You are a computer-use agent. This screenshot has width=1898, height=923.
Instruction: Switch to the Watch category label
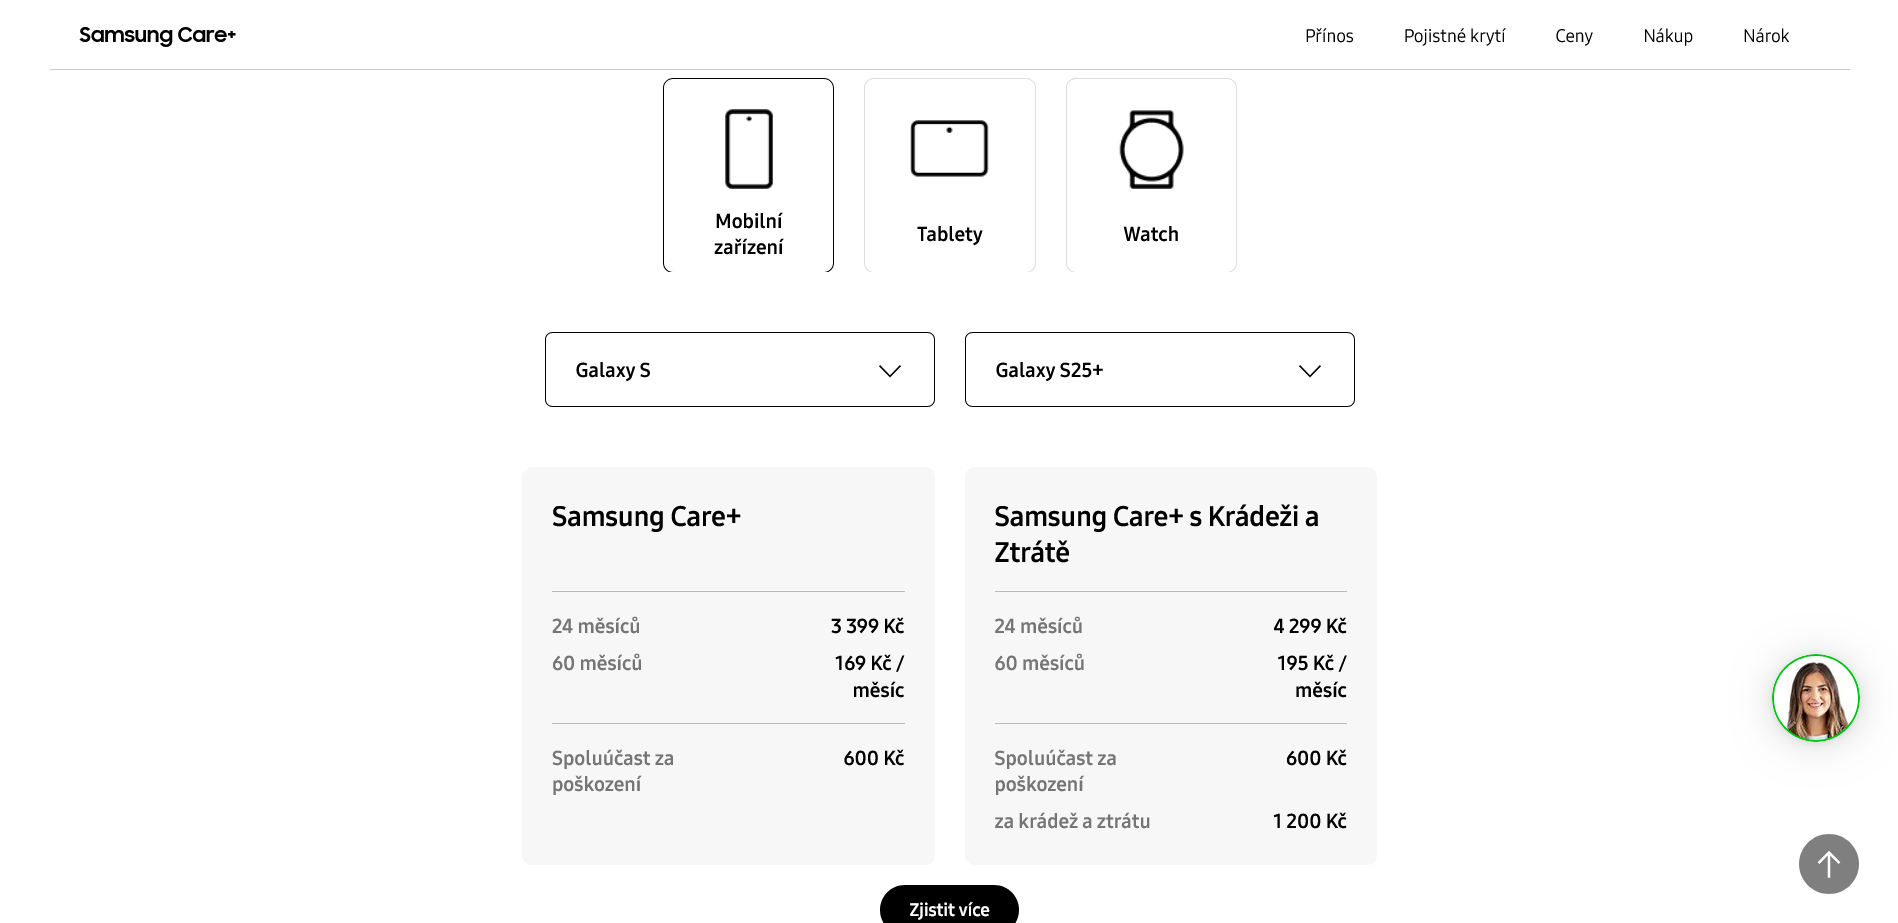coord(1151,234)
